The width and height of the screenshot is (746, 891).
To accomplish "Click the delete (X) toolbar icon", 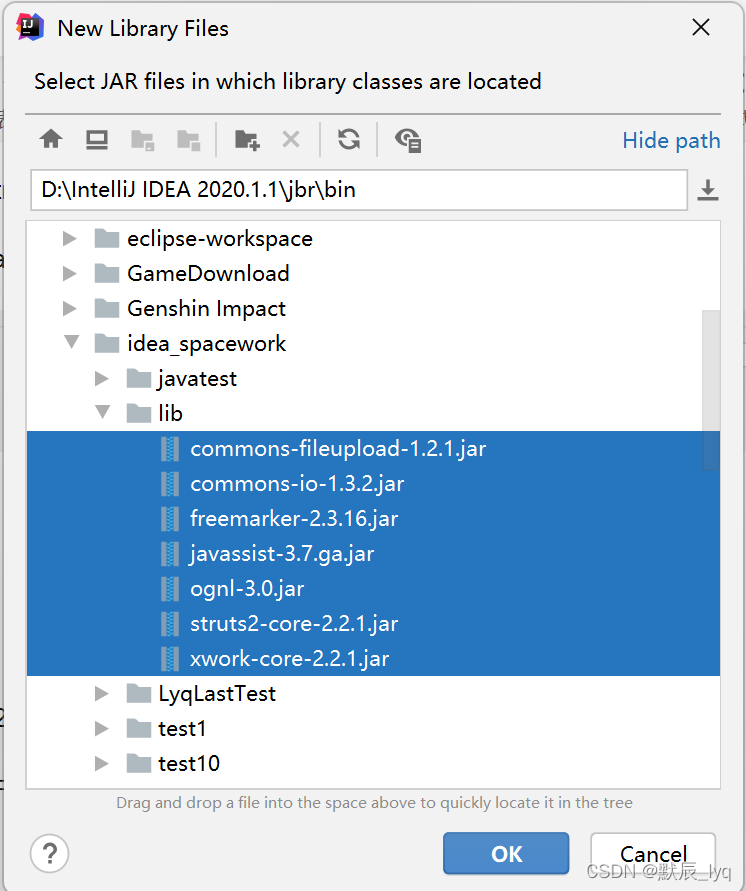I will click(290, 140).
